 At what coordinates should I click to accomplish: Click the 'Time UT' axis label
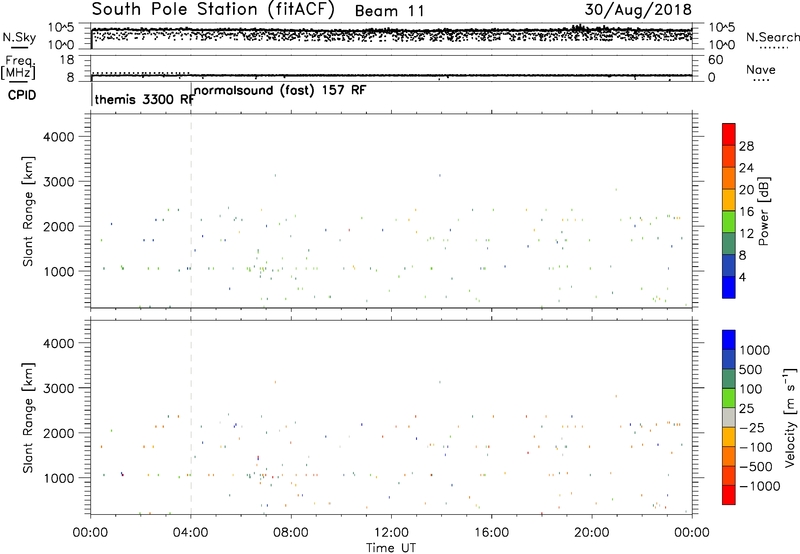(391, 548)
